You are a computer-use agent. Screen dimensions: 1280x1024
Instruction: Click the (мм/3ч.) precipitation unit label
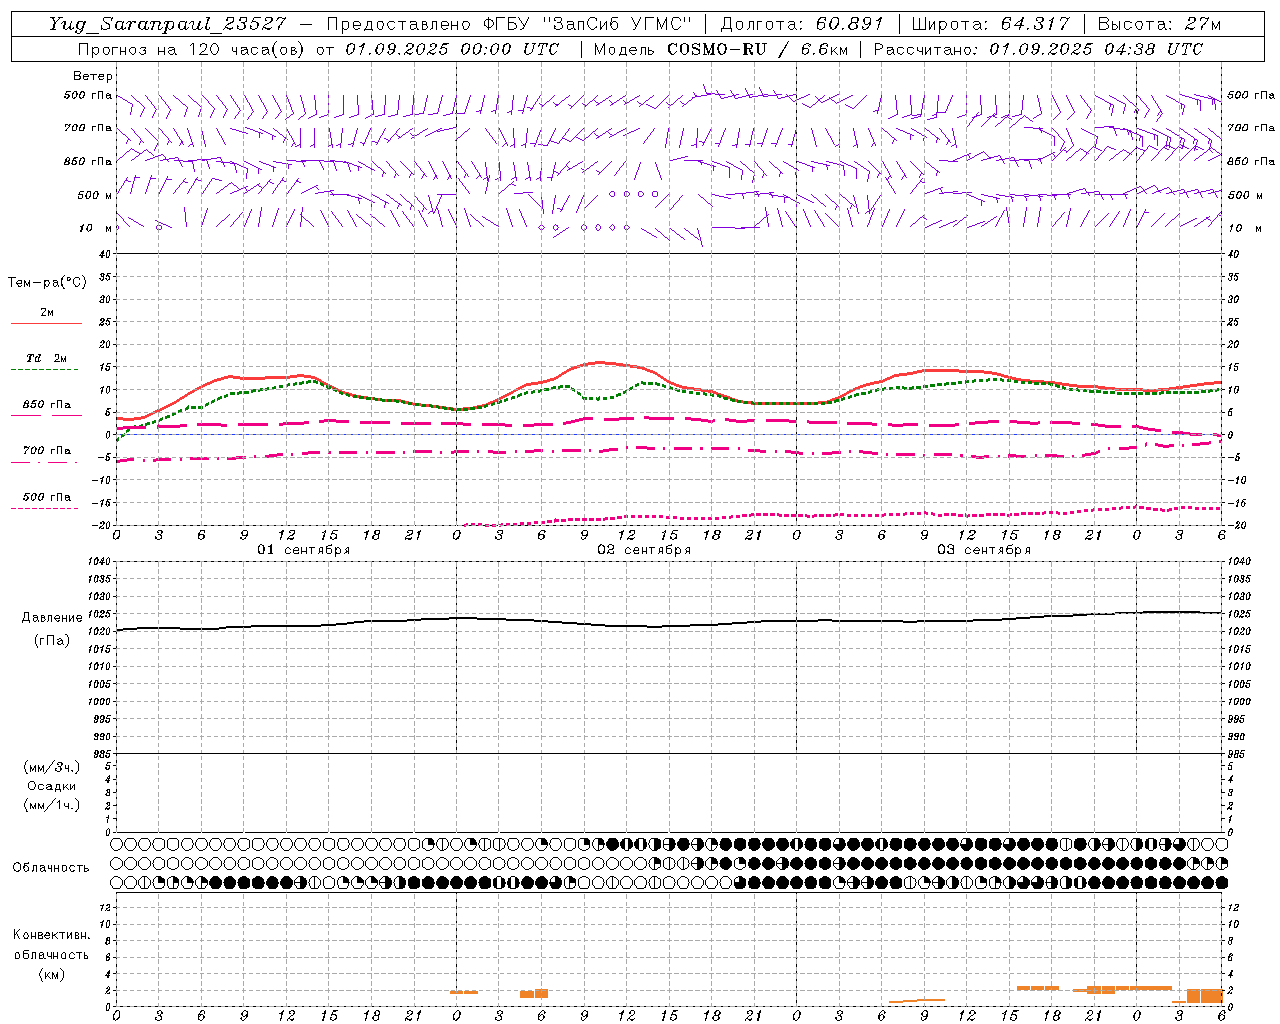pos(52,767)
